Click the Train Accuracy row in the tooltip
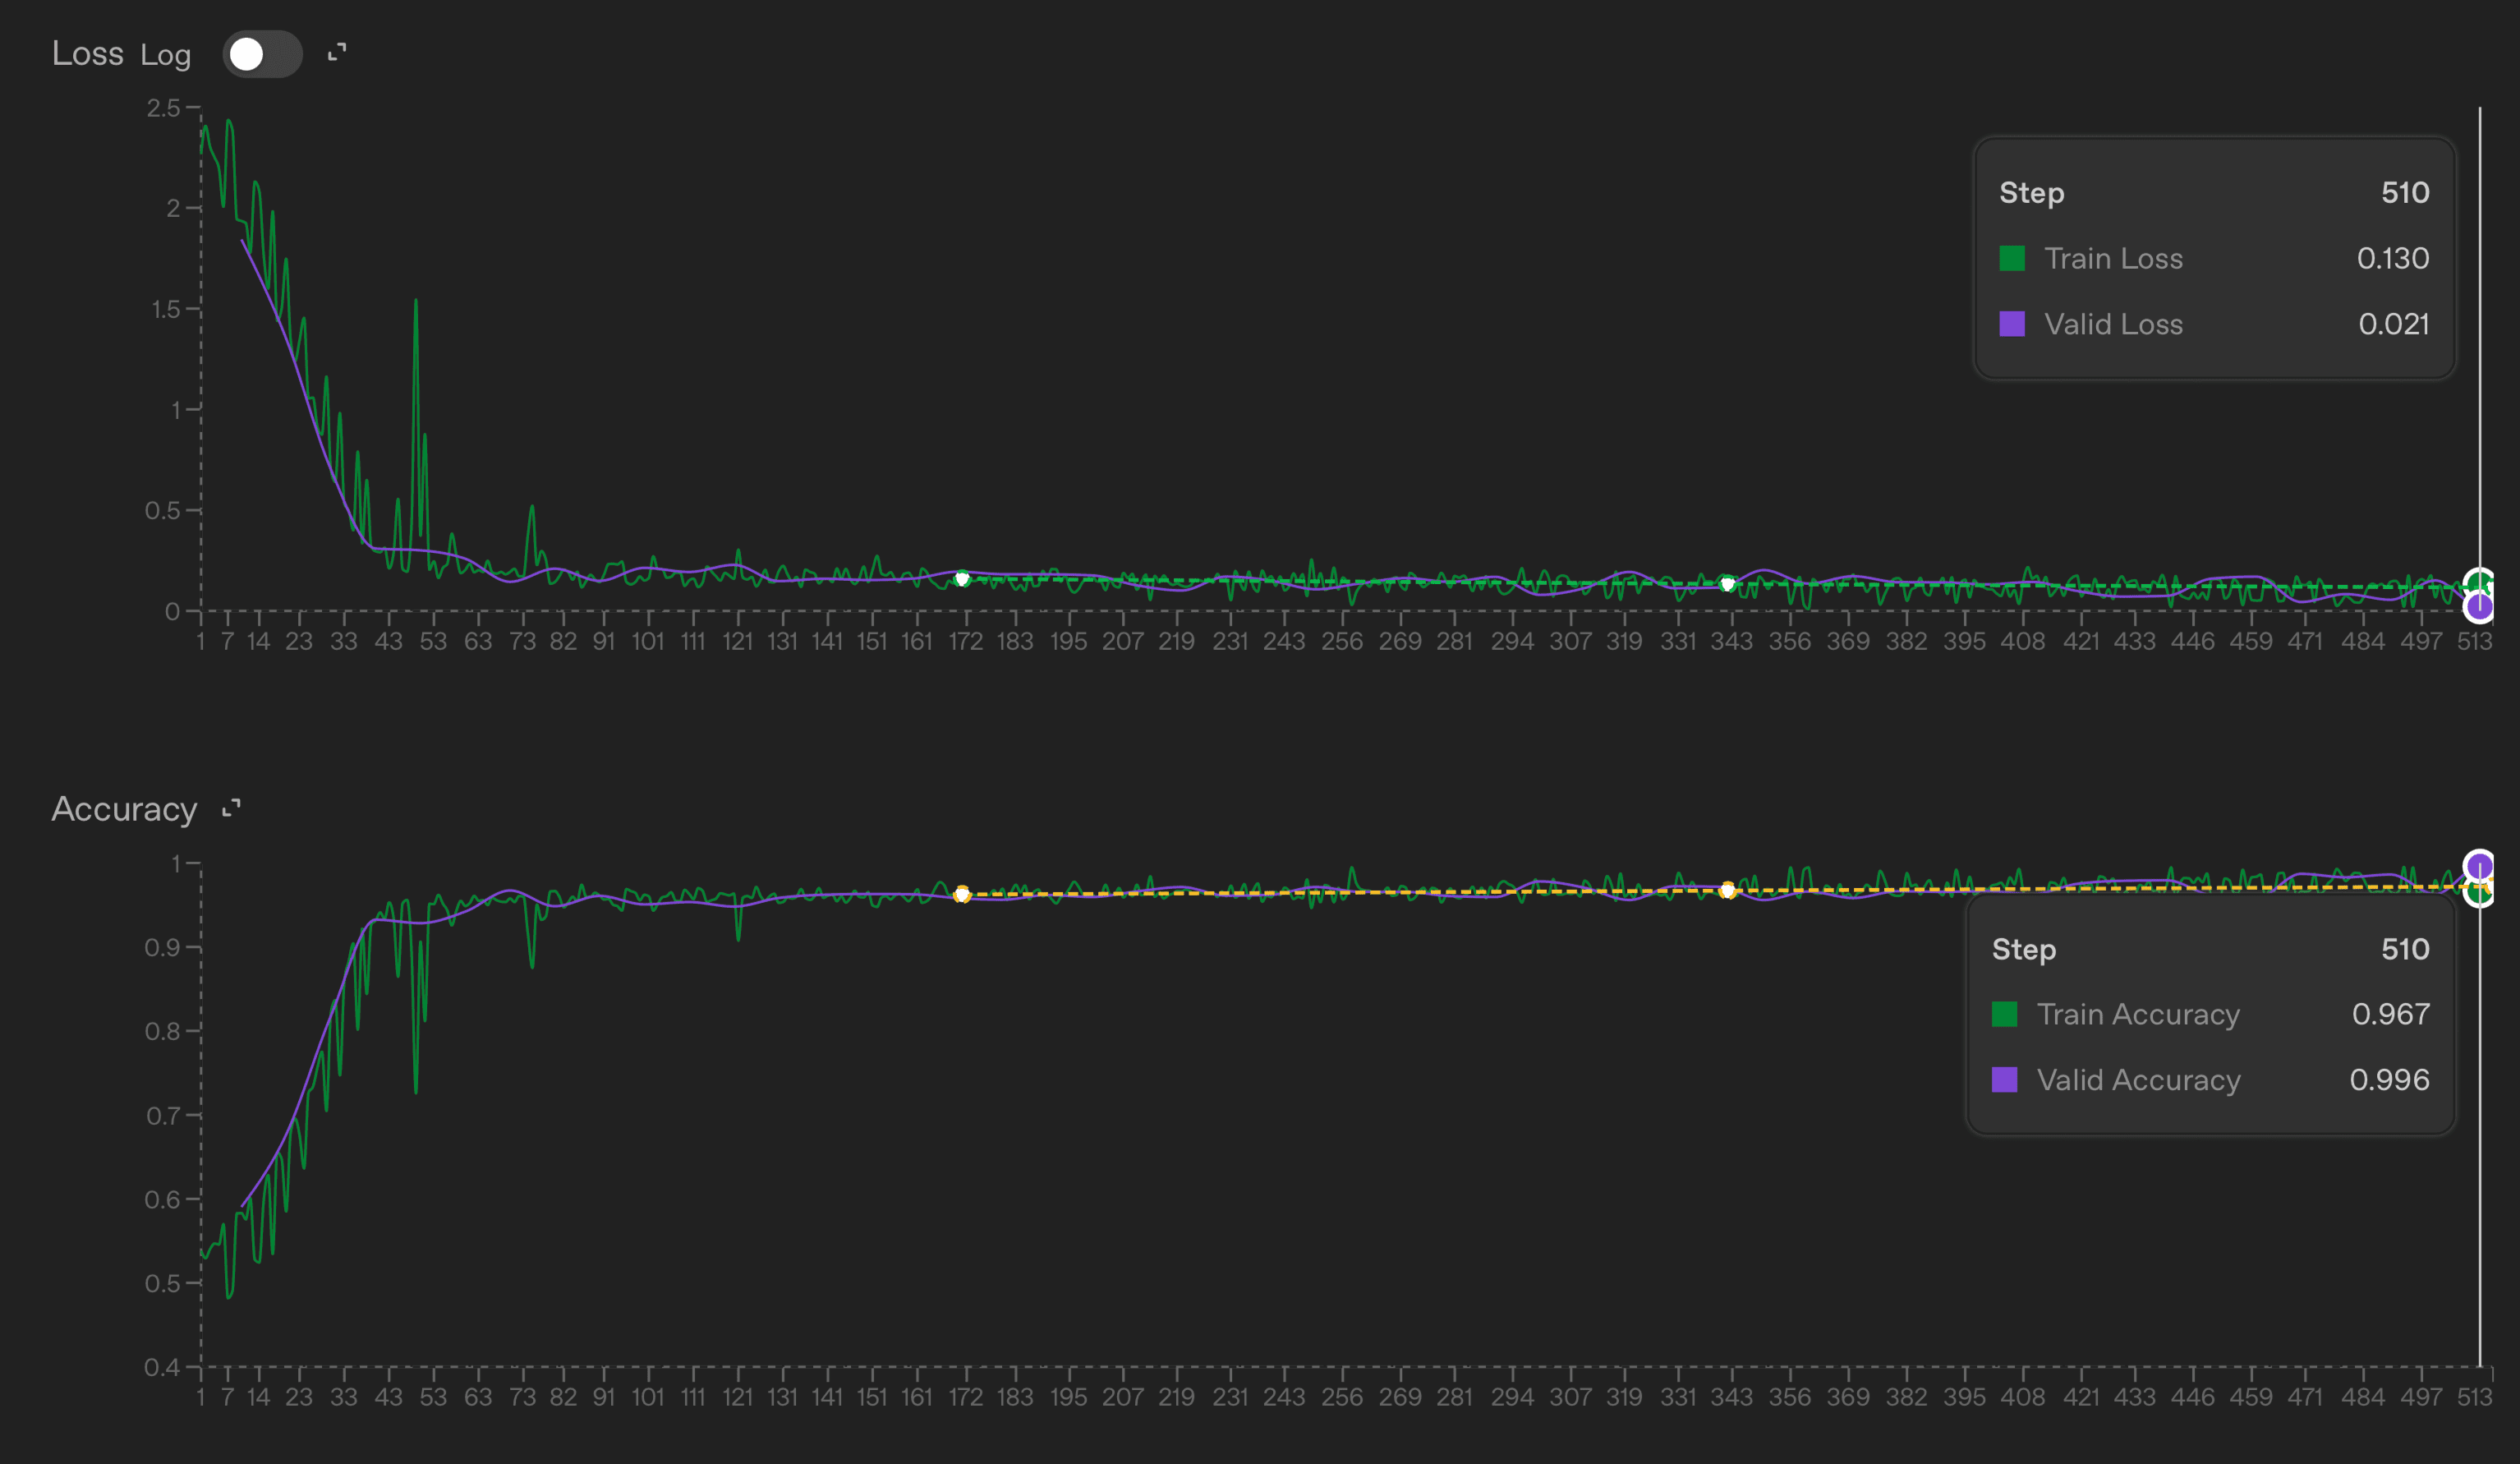The image size is (2520, 1464). click(2138, 1014)
